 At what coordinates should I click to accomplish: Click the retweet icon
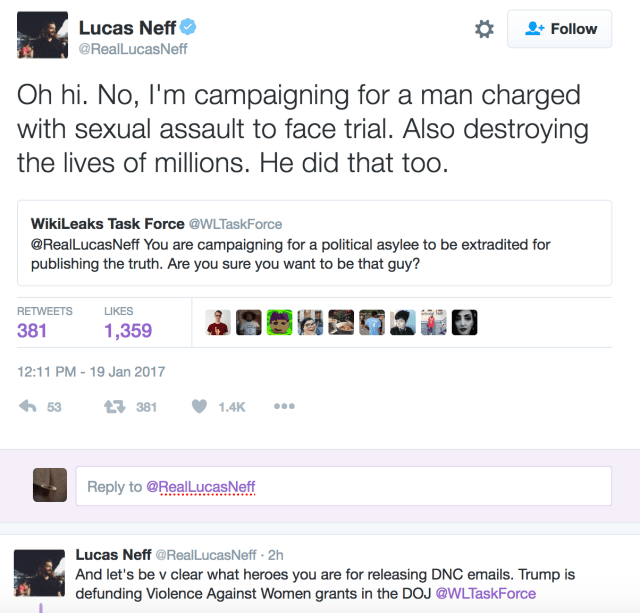pyautogui.click(x=114, y=407)
